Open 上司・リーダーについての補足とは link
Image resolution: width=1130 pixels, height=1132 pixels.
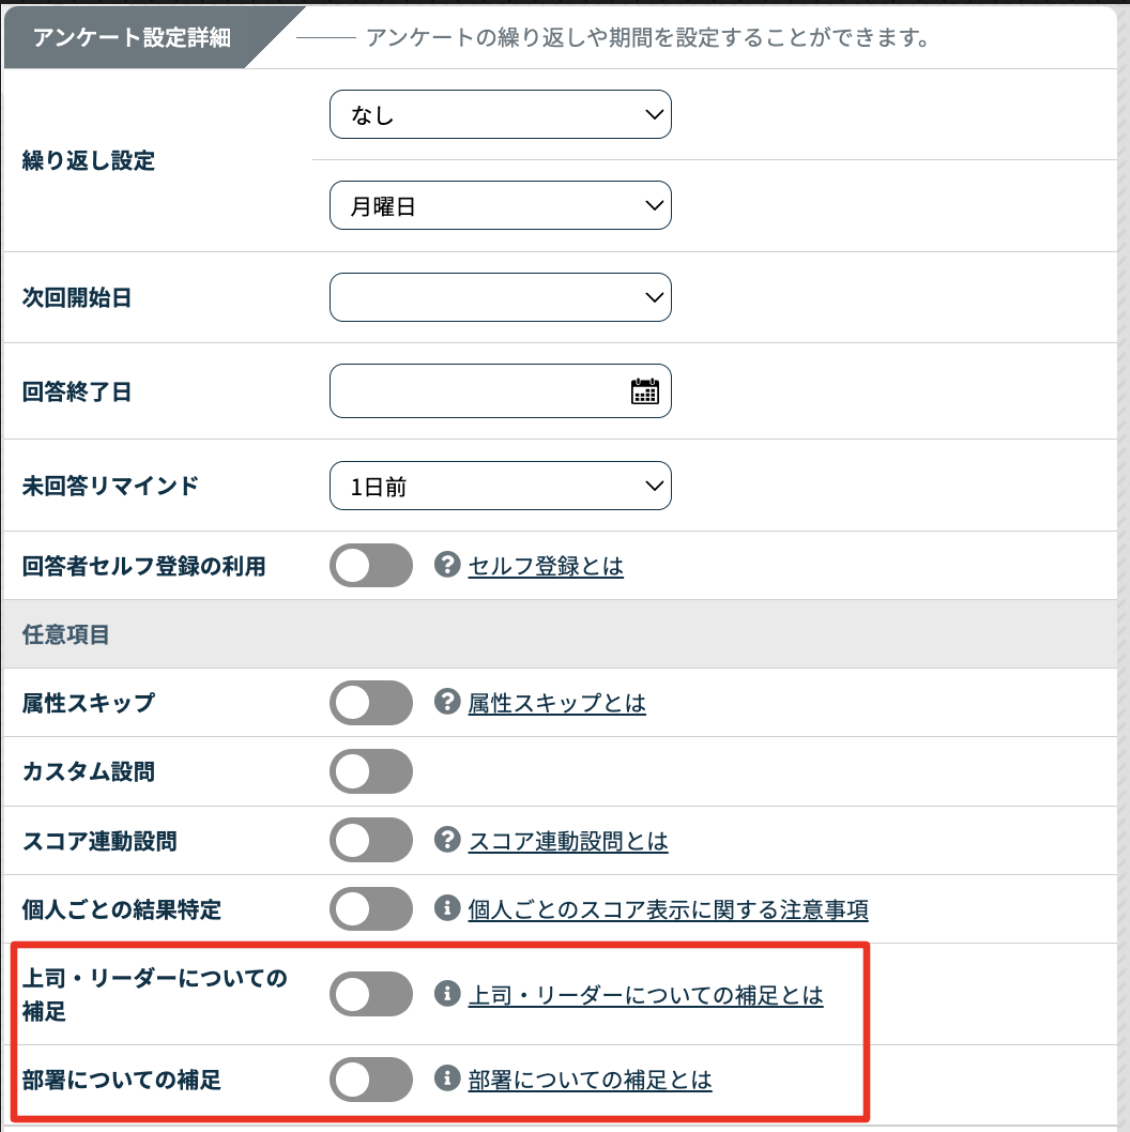point(646,995)
